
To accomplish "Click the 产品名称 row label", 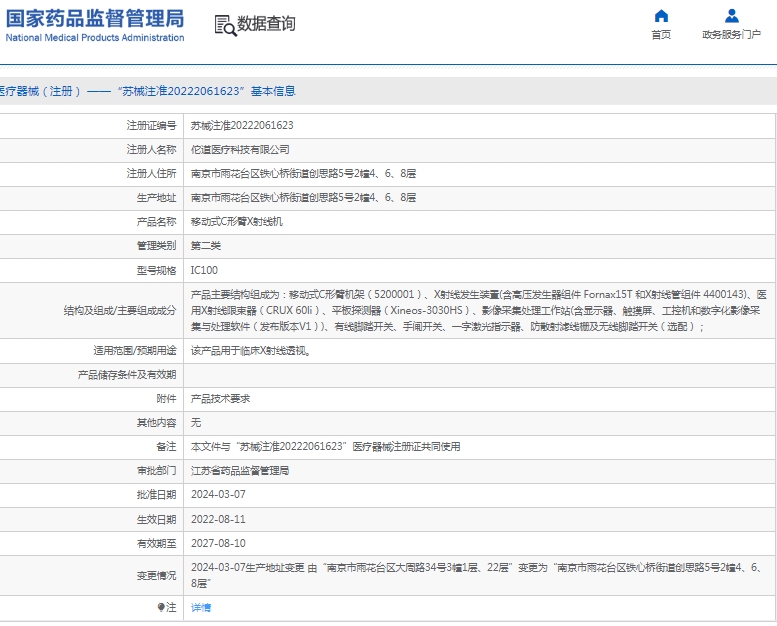I will point(157,222).
